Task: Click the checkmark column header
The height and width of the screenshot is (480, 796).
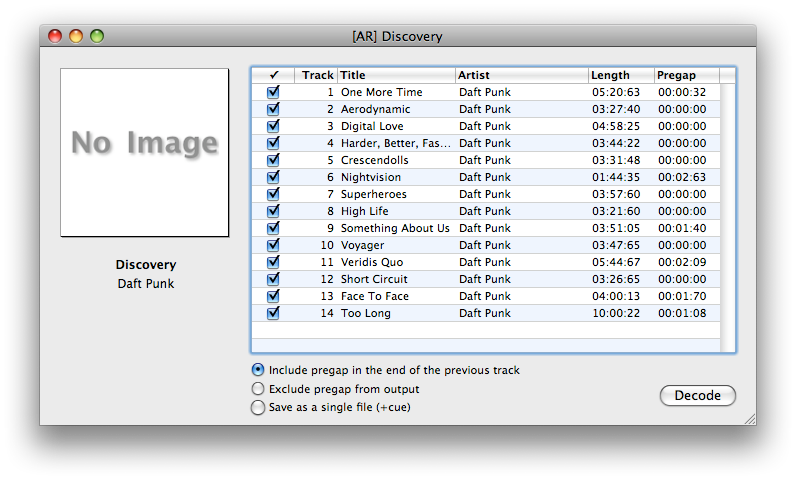Action: tap(274, 75)
